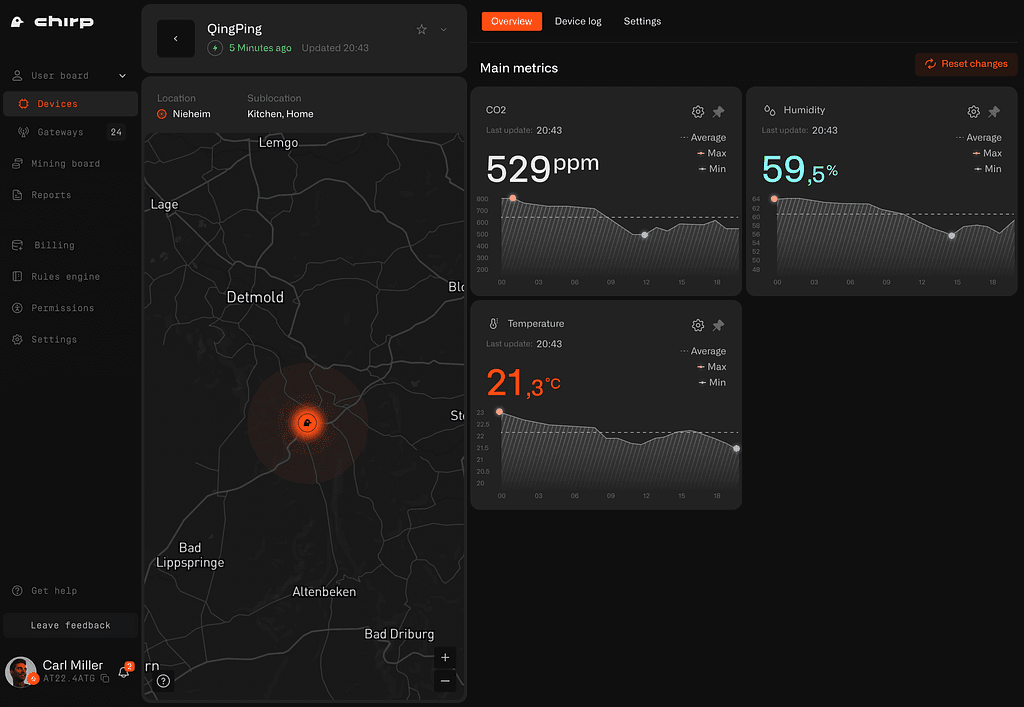Star the QingPing device as favorite
The image size is (1024, 707).
click(422, 30)
